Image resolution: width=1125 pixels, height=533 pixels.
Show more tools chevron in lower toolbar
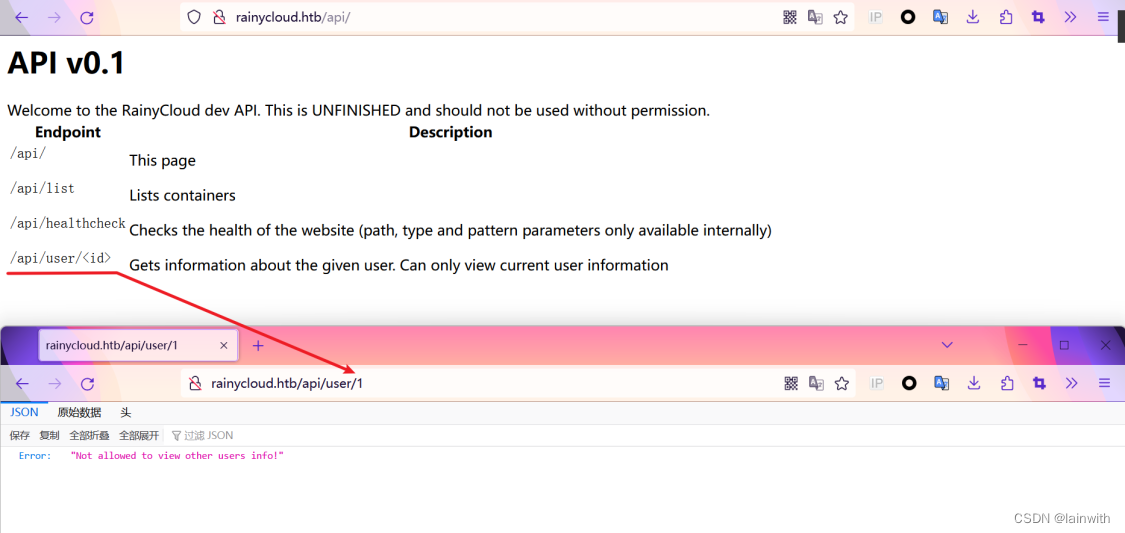(x=1071, y=384)
